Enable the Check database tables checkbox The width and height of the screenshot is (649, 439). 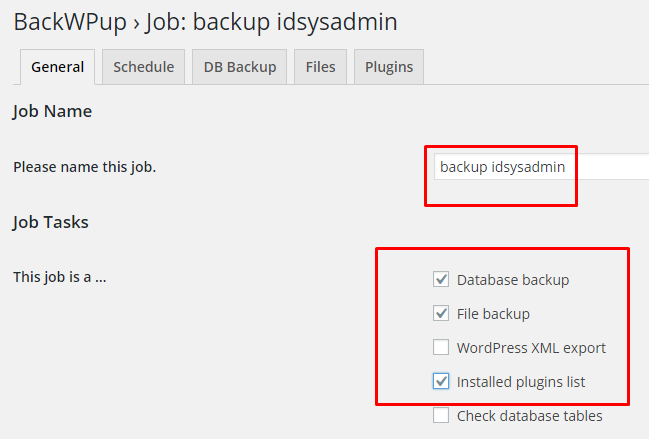point(441,415)
